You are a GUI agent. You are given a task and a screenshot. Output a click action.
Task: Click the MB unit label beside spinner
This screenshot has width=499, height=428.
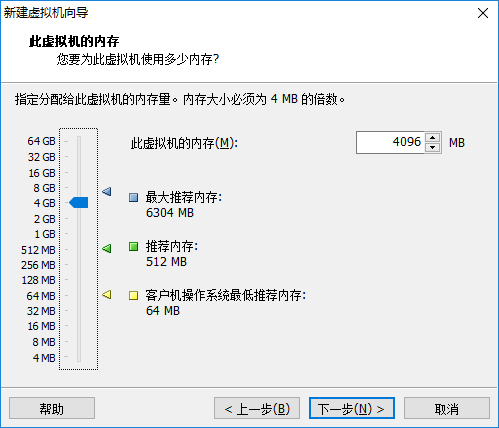click(x=457, y=143)
